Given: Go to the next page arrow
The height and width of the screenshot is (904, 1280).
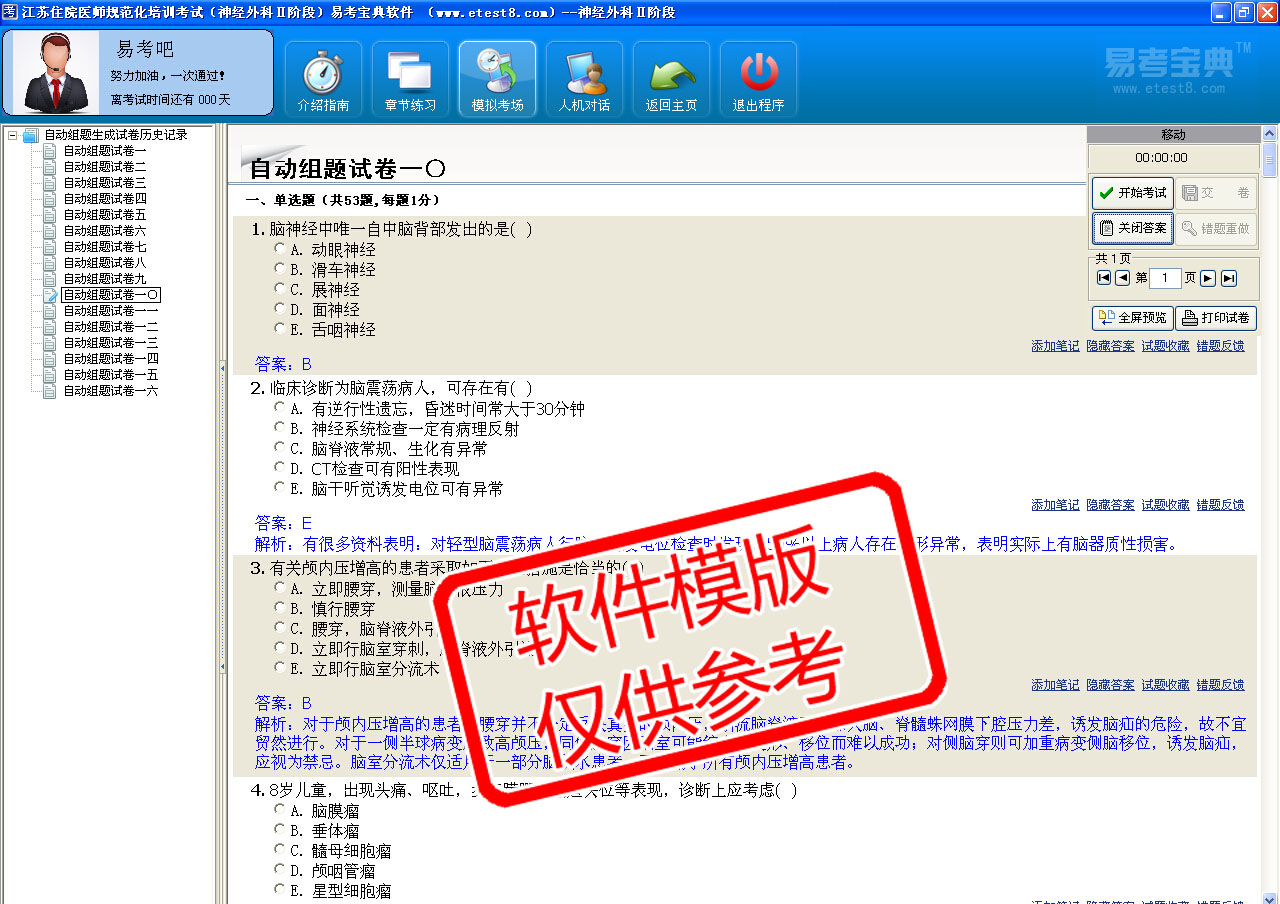Looking at the screenshot, I should tap(1208, 278).
